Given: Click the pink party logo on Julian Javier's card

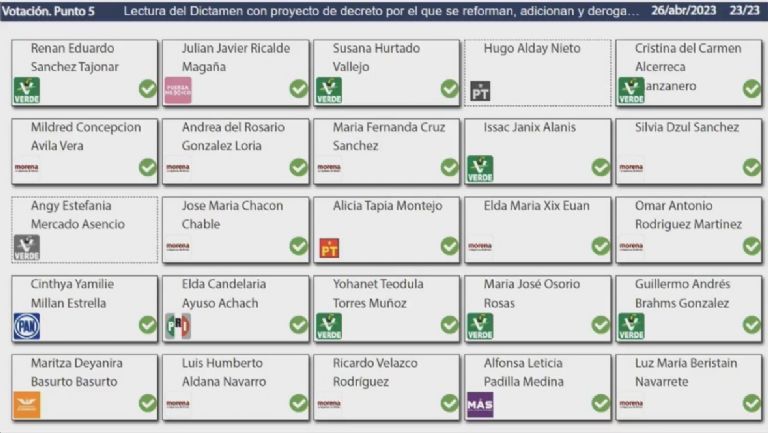Looking at the screenshot, I should [178, 90].
